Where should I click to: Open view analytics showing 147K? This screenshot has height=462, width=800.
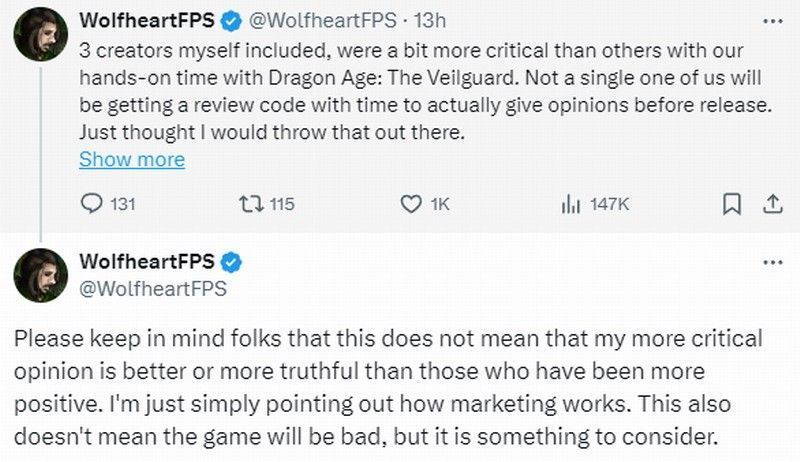tap(571, 204)
